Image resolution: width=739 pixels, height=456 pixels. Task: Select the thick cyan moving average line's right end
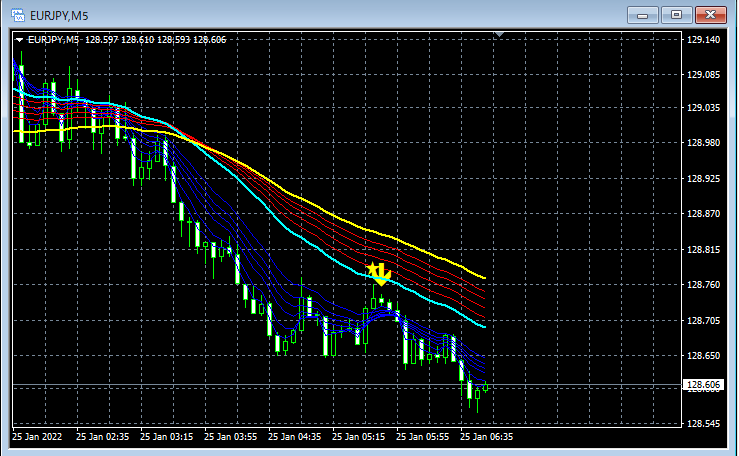click(483, 326)
